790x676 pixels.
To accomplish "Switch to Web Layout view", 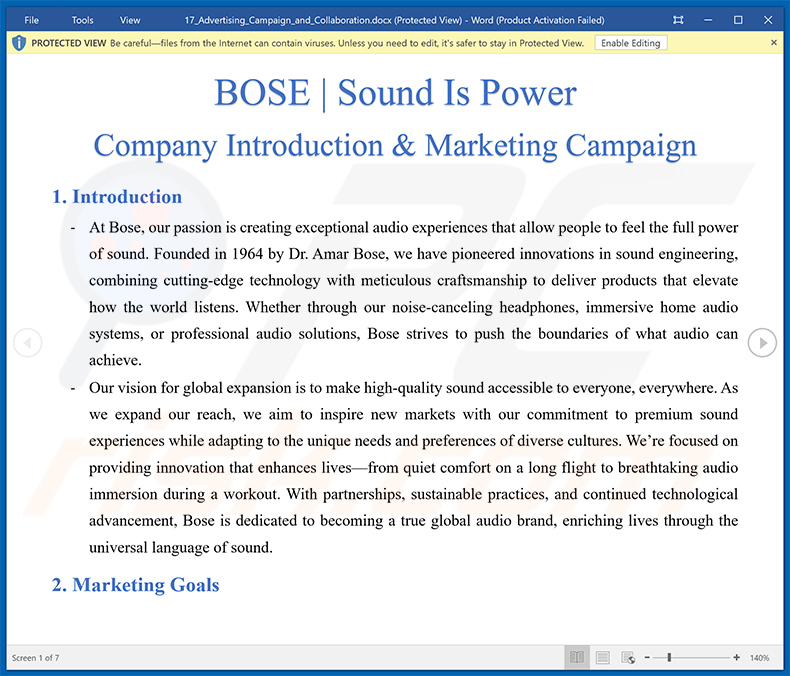I will point(628,657).
